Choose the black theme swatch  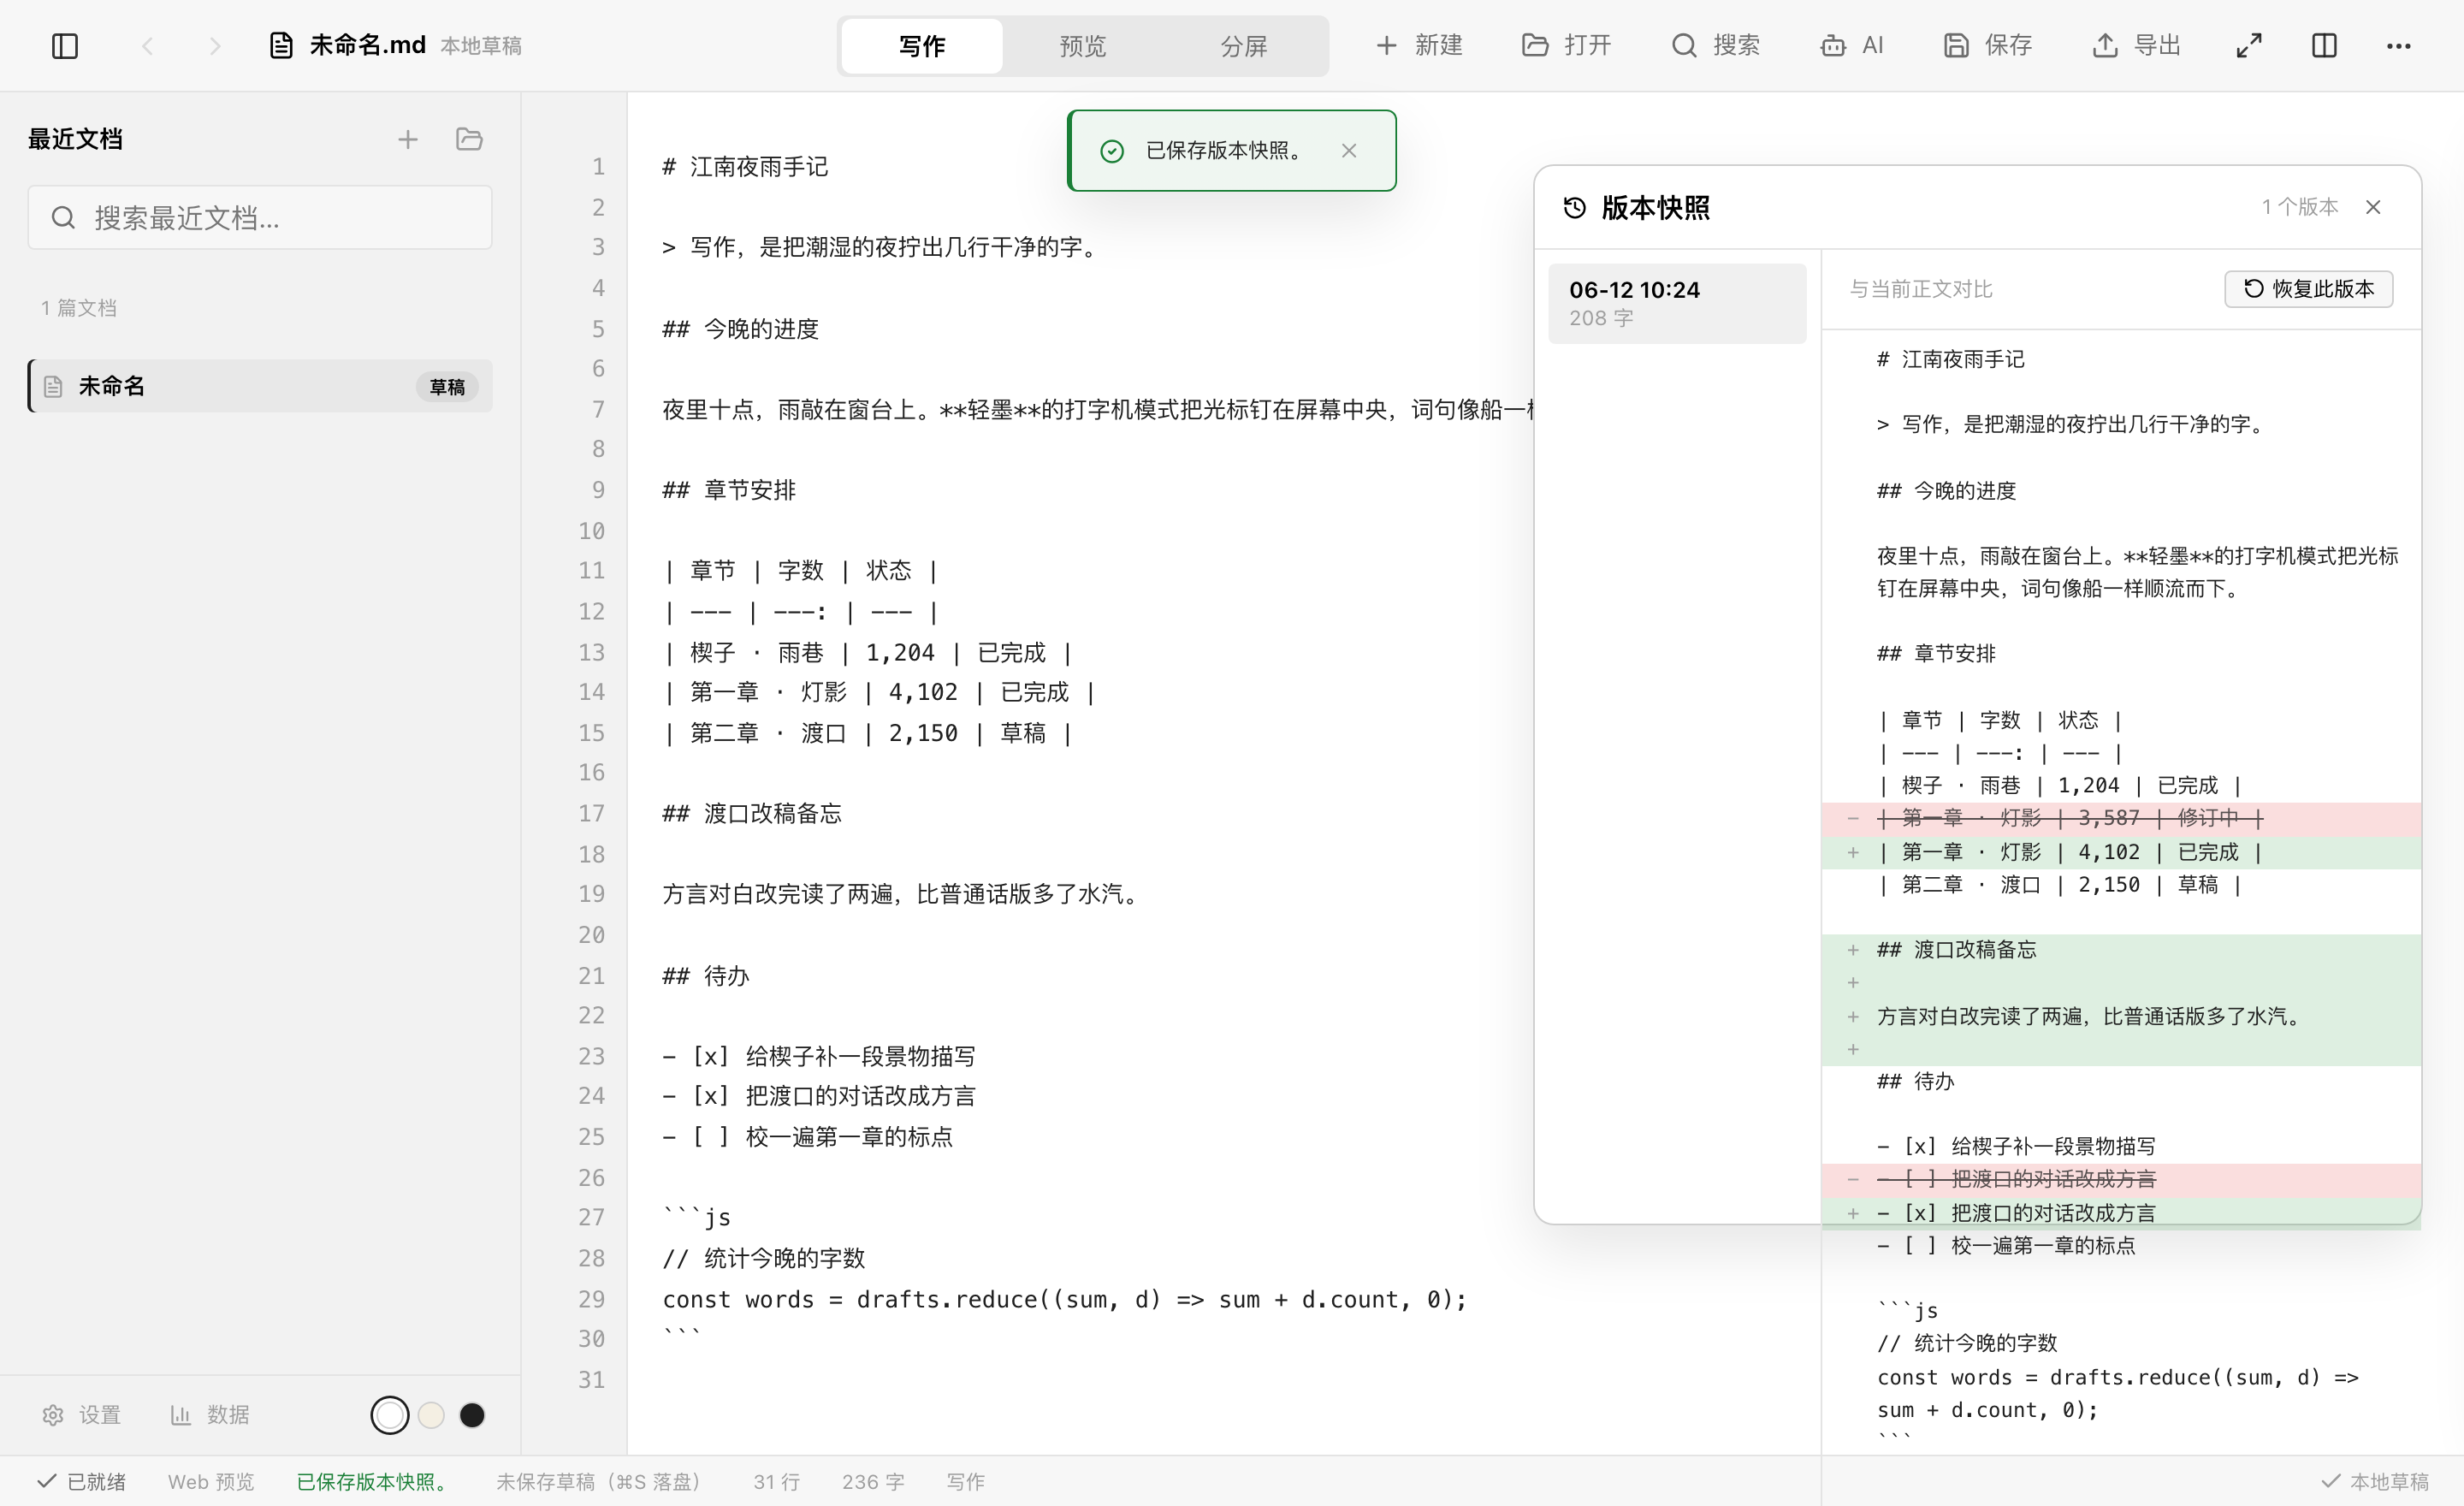pos(472,1415)
